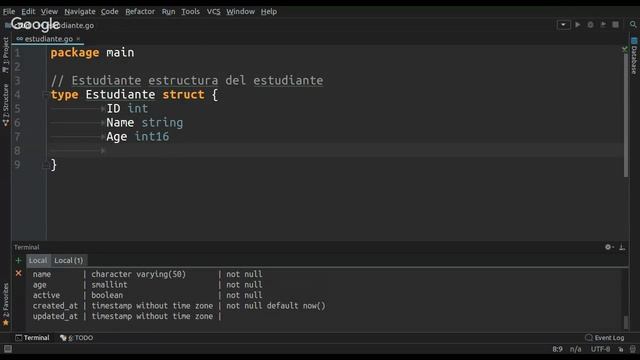
Task: Switch to the Local terminal tab
Action: (x=38, y=260)
